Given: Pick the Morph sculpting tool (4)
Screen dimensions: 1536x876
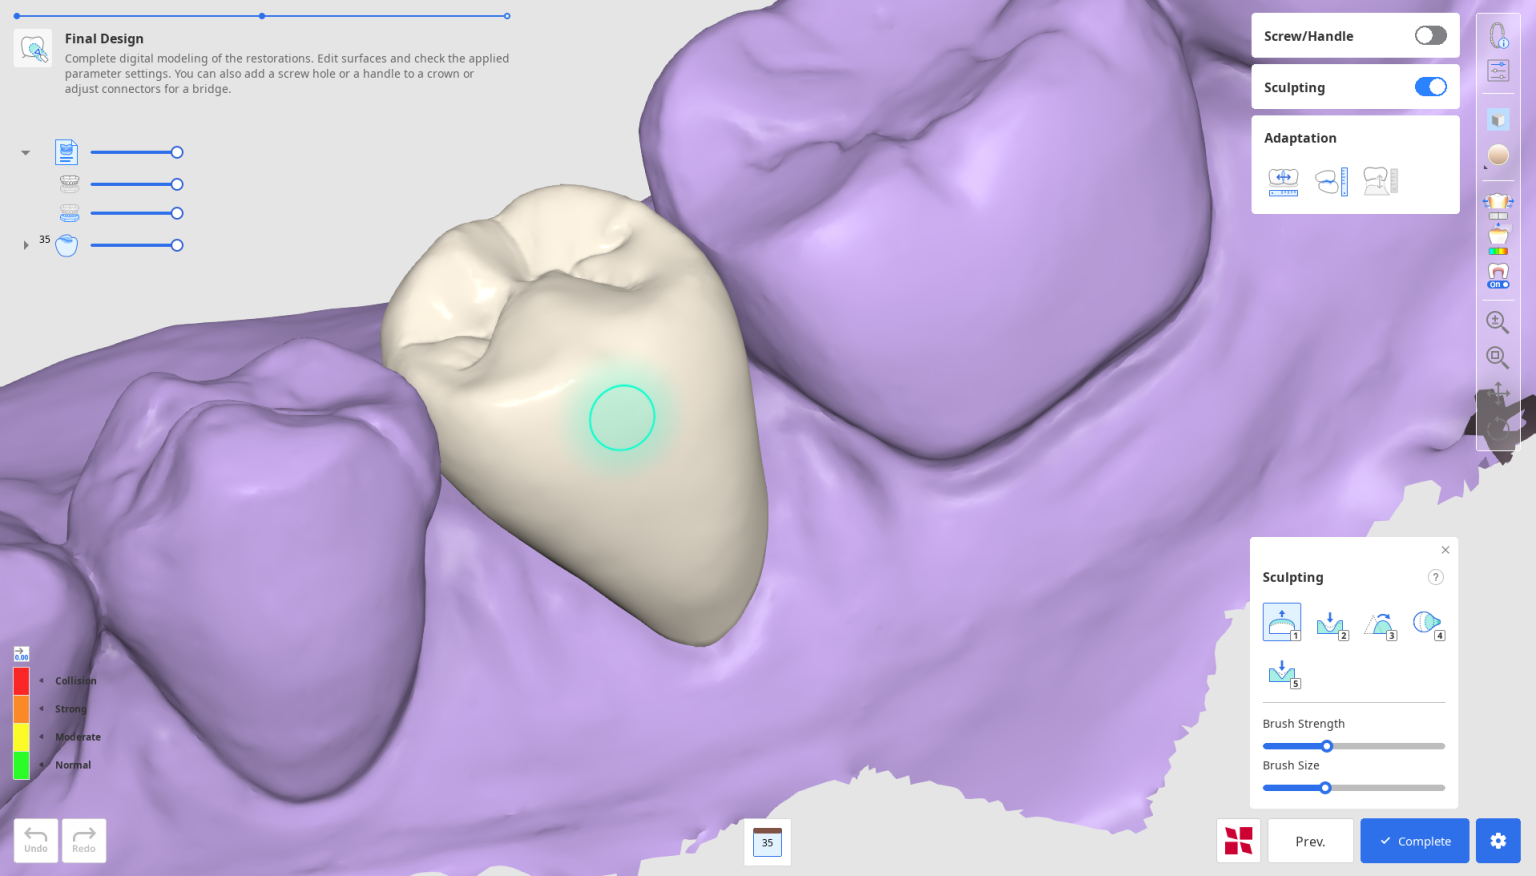Looking at the screenshot, I should 1428,624.
